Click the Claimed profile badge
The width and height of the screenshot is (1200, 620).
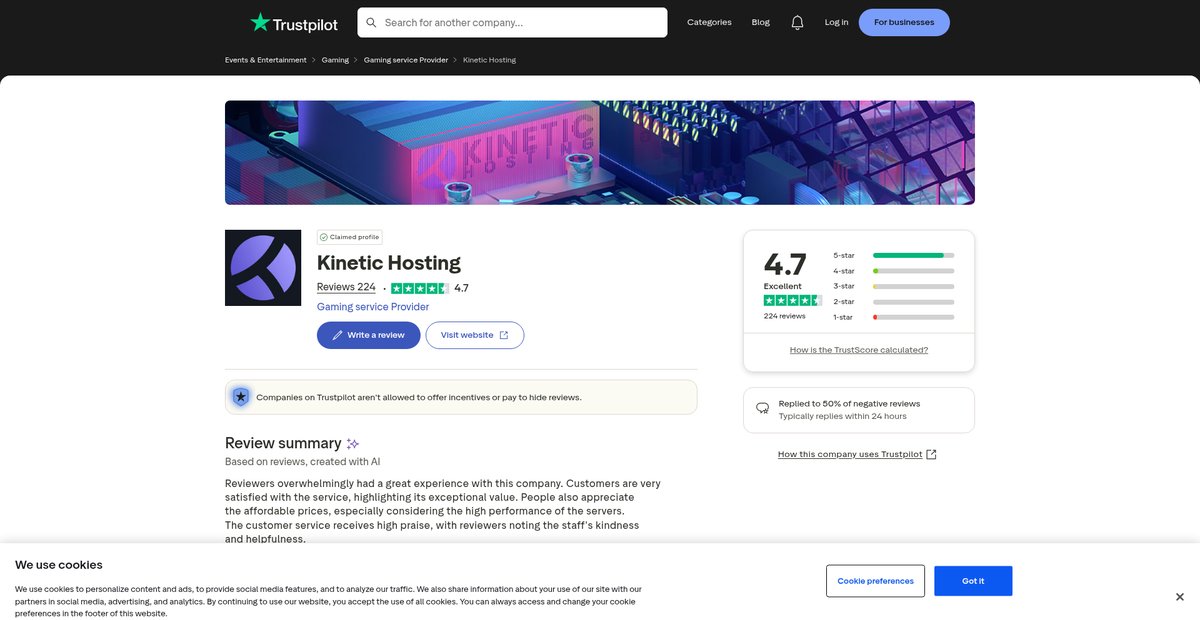click(x=350, y=237)
